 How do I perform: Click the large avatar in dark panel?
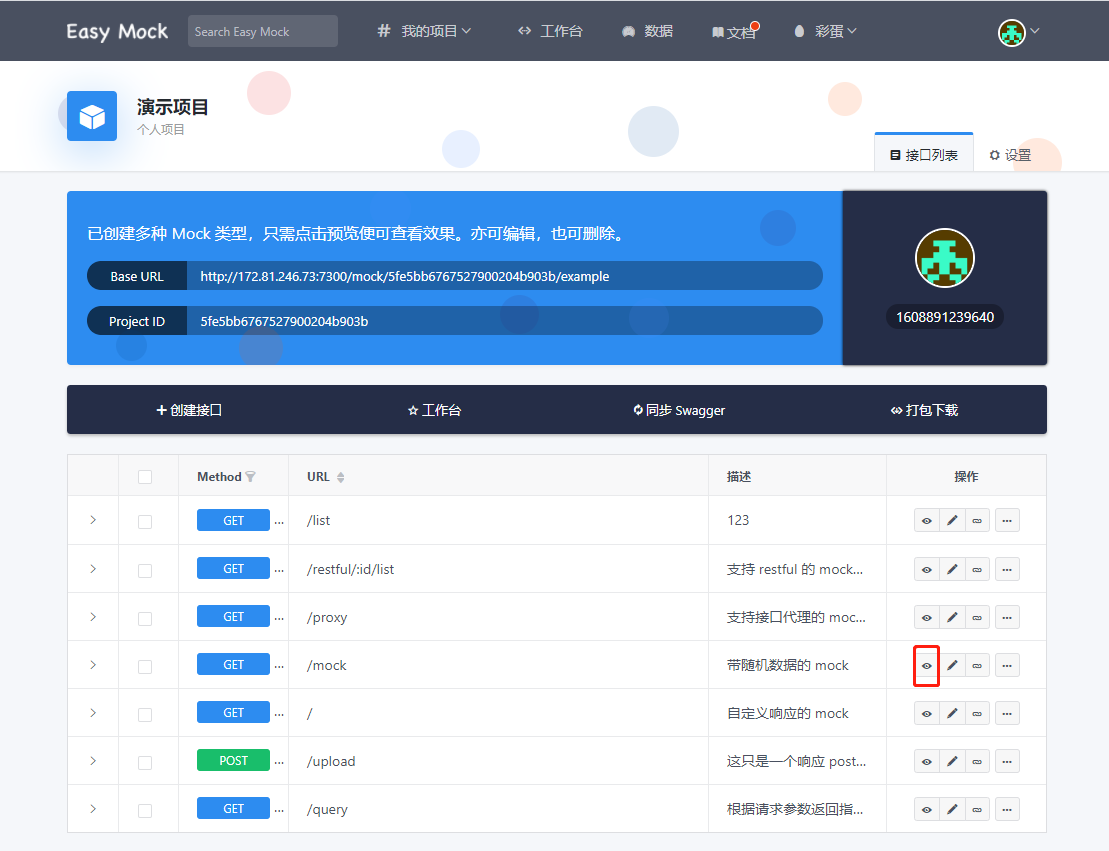coord(945,258)
